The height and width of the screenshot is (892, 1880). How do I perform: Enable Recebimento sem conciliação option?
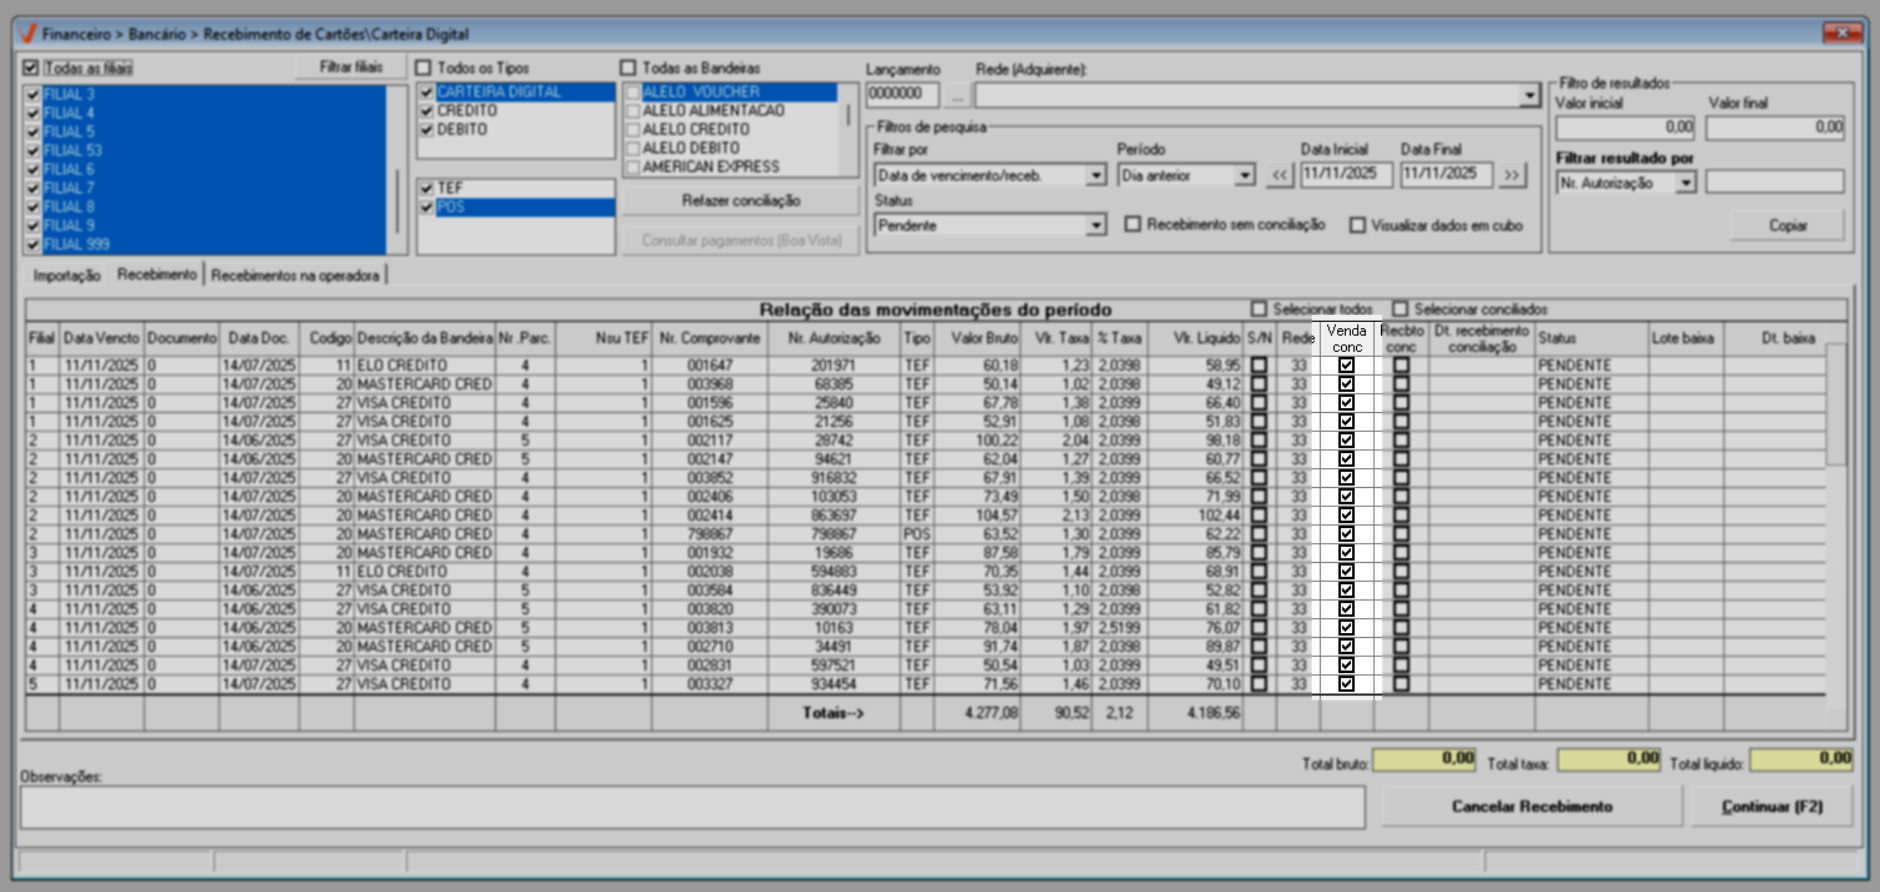click(x=1133, y=225)
